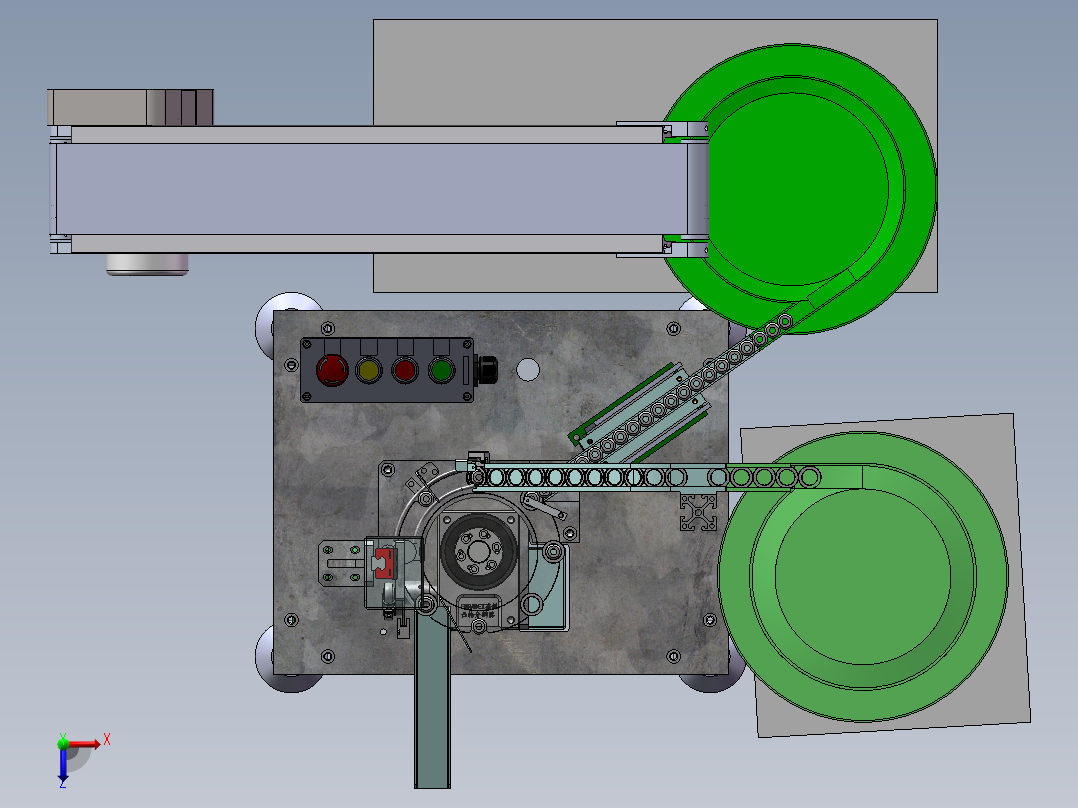Select the lower right green vibratory bowl
This screenshot has width=1078, height=808.
tap(863, 576)
